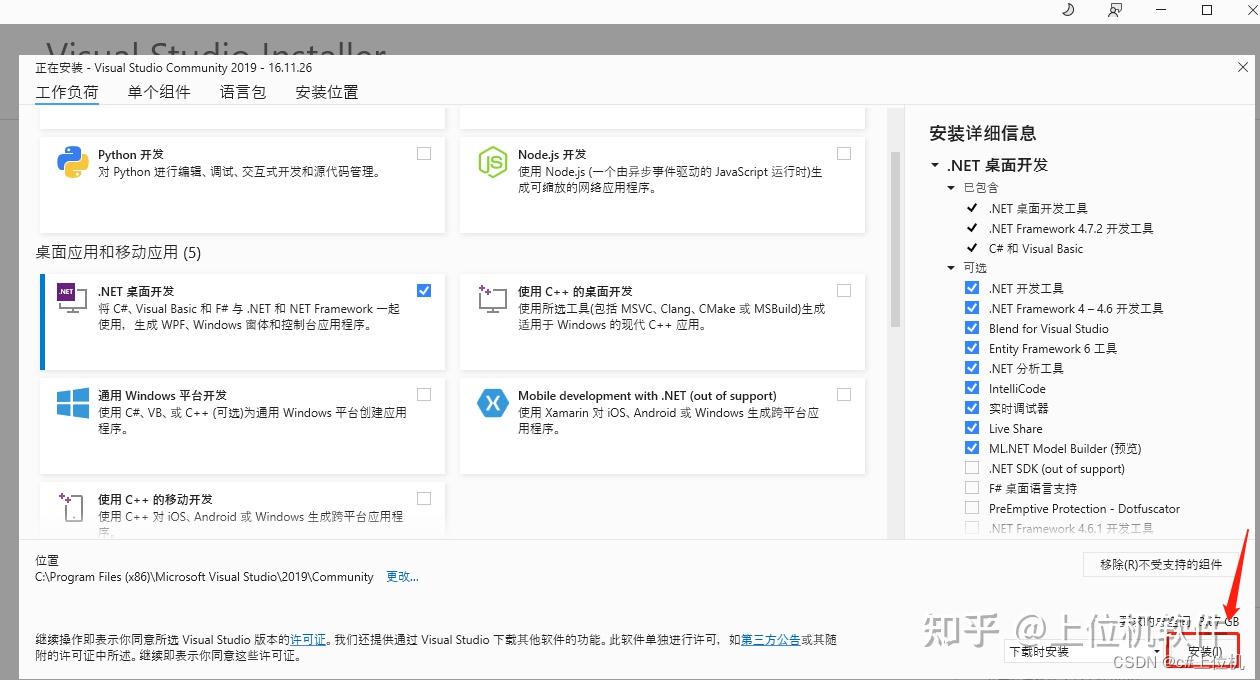Open the 语言包 tab

click(x=242, y=91)
